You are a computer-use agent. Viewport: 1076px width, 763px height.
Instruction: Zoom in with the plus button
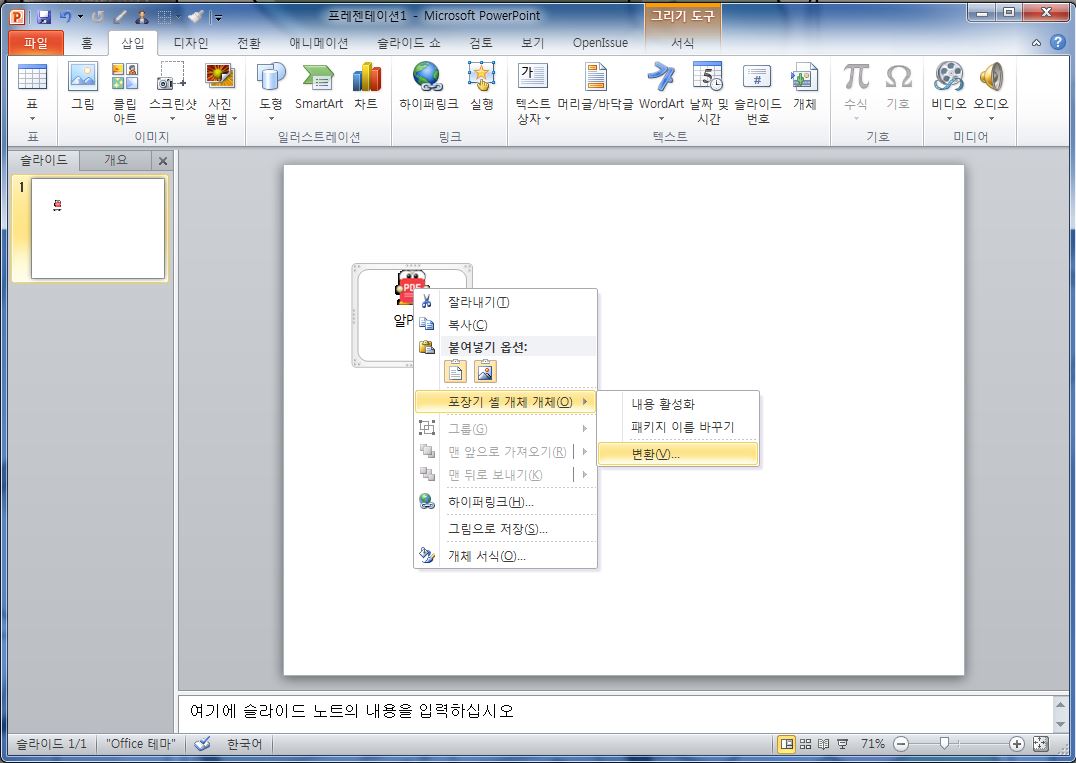[x=1017, y=744]
